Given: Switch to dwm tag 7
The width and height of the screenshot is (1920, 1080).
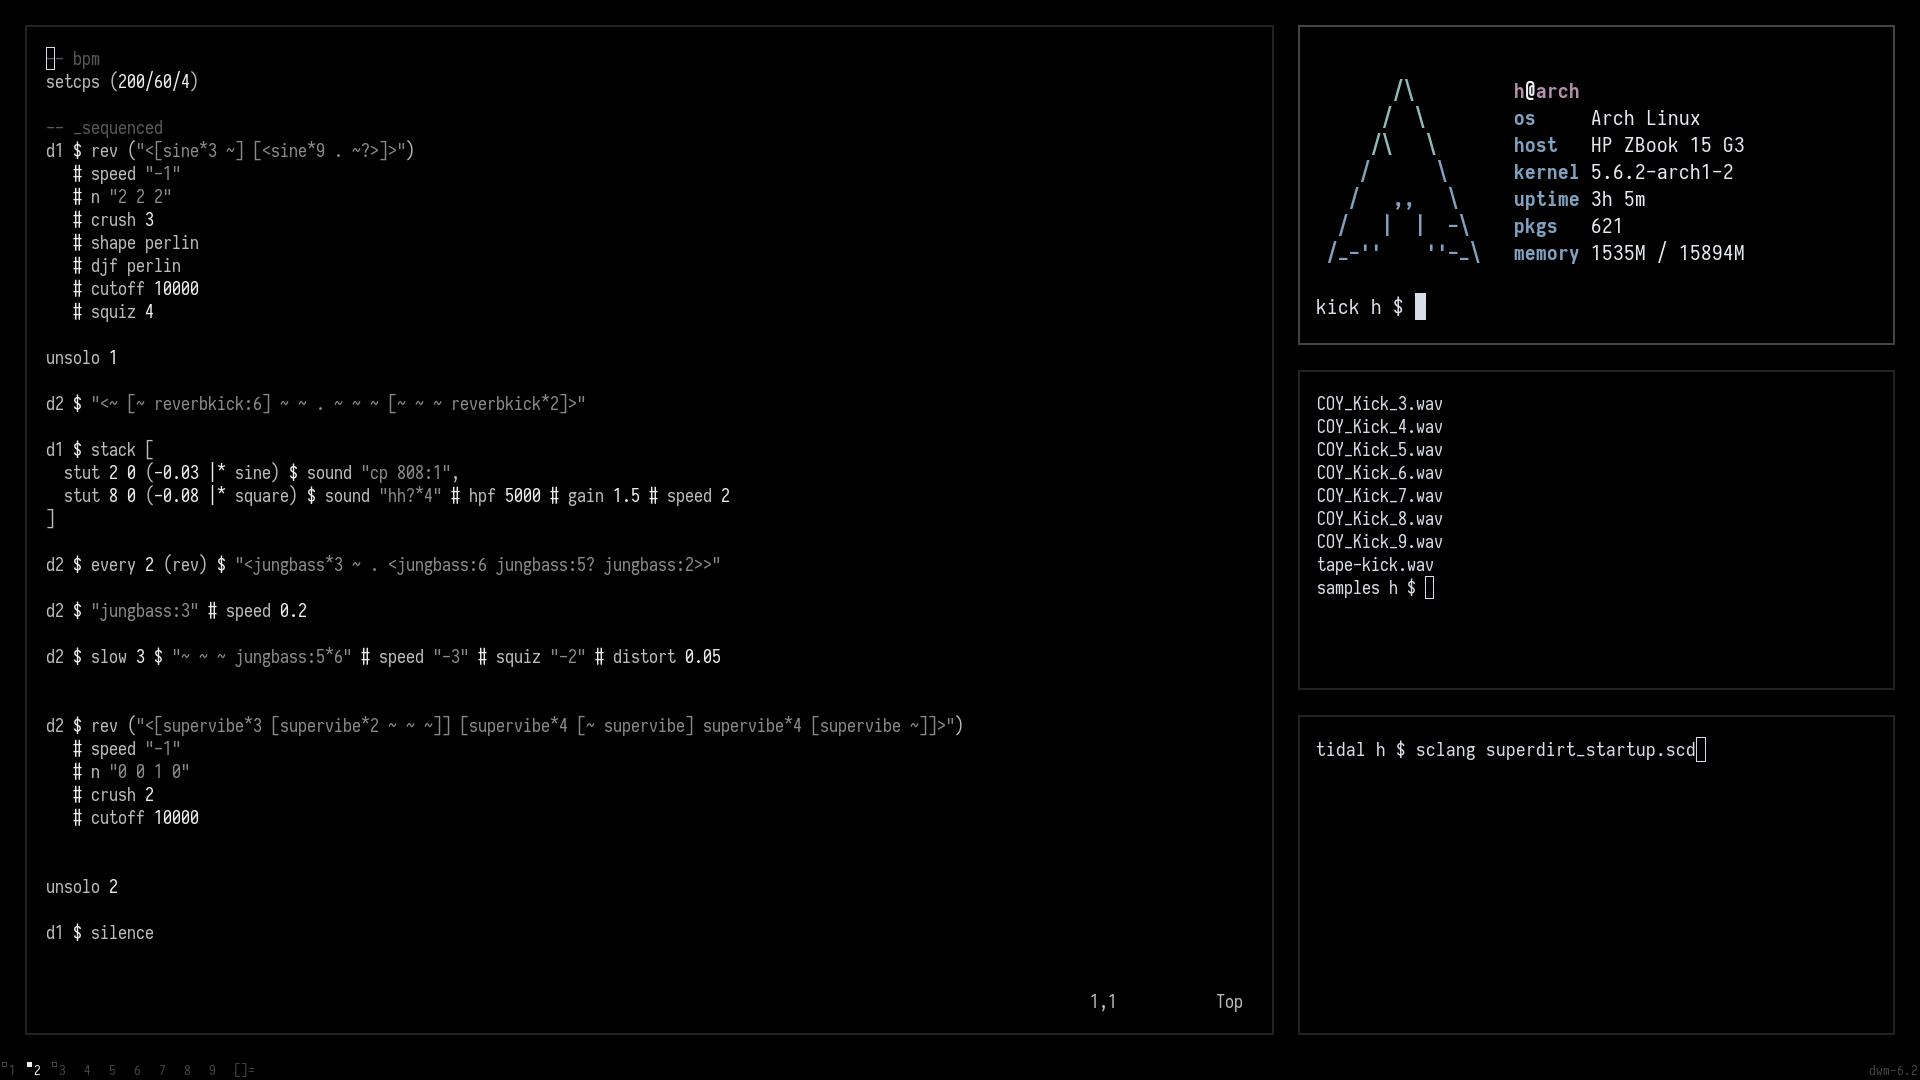Looking at the screenshot, I should 162,1070.
